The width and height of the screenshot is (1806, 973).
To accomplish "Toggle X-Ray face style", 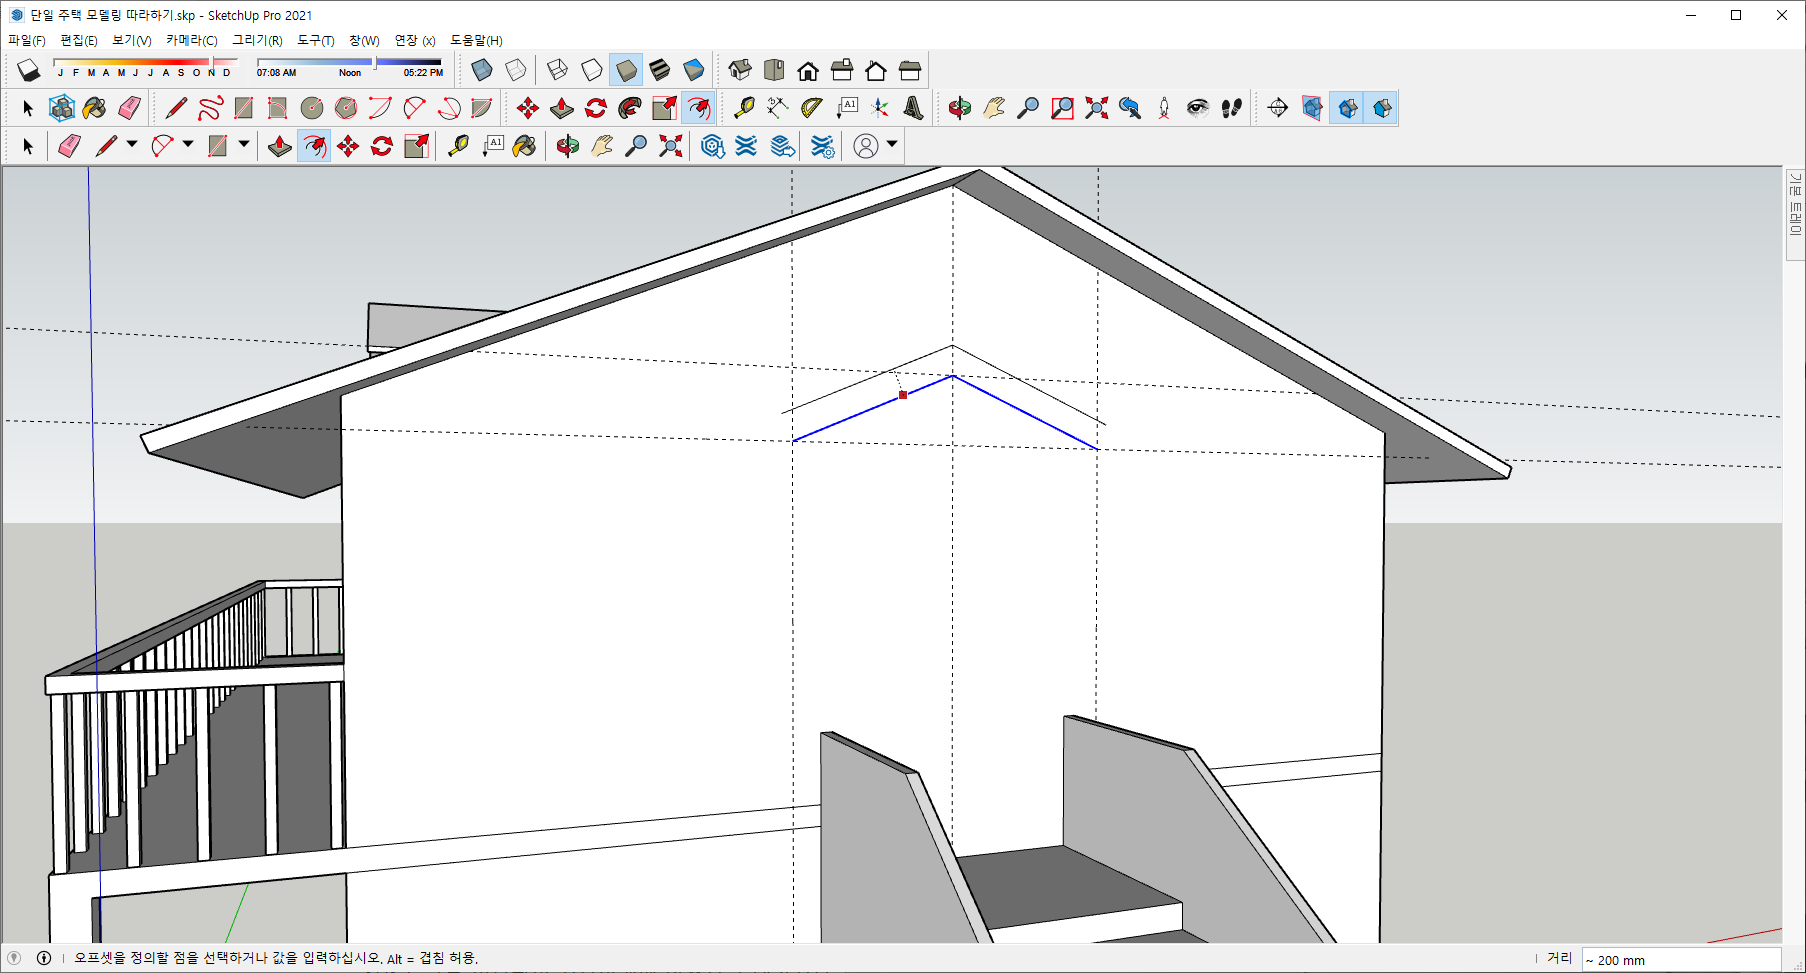I will [x=482, y=70].
